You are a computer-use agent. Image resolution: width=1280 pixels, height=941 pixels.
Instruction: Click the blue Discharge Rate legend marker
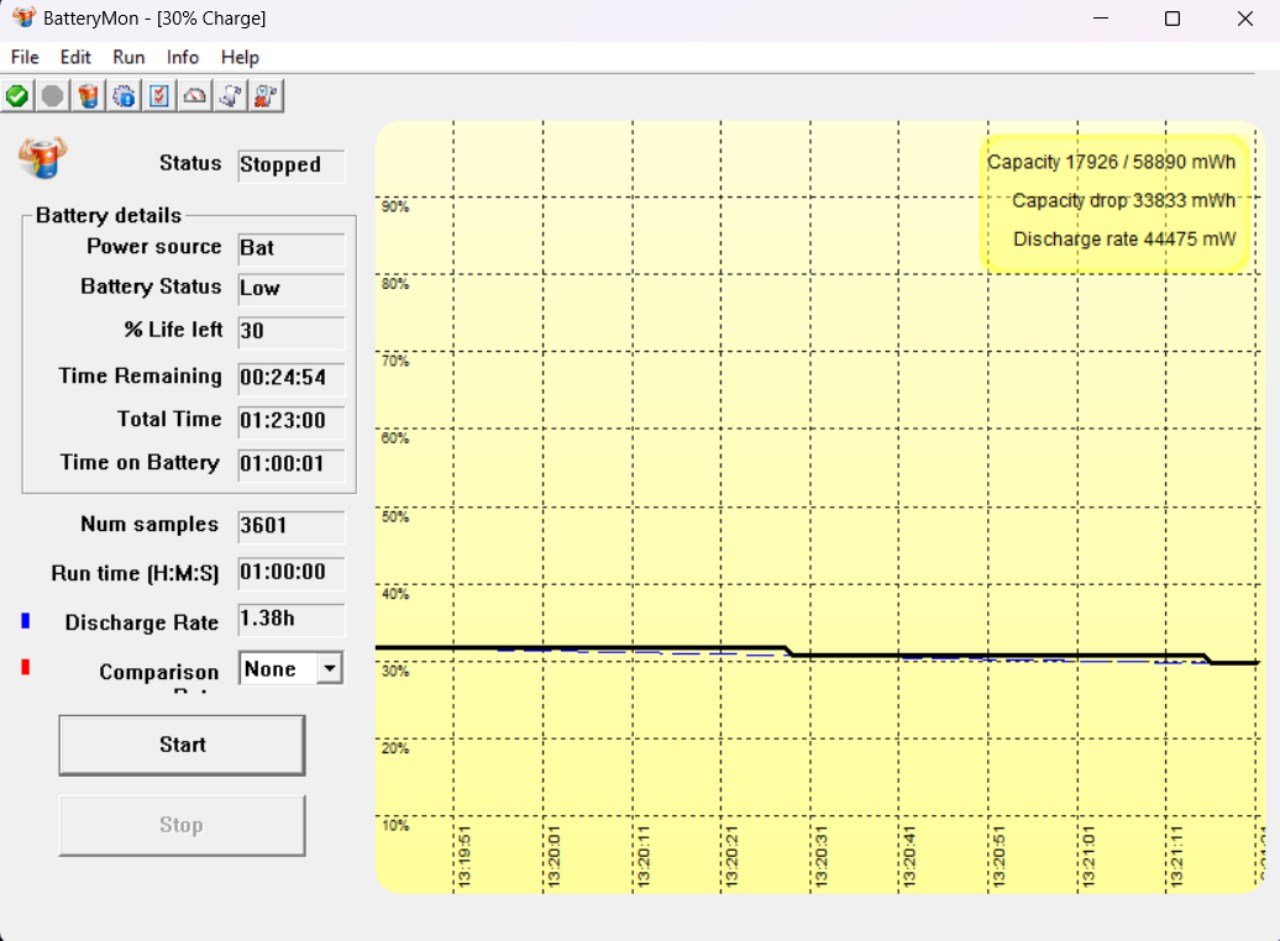25,621
